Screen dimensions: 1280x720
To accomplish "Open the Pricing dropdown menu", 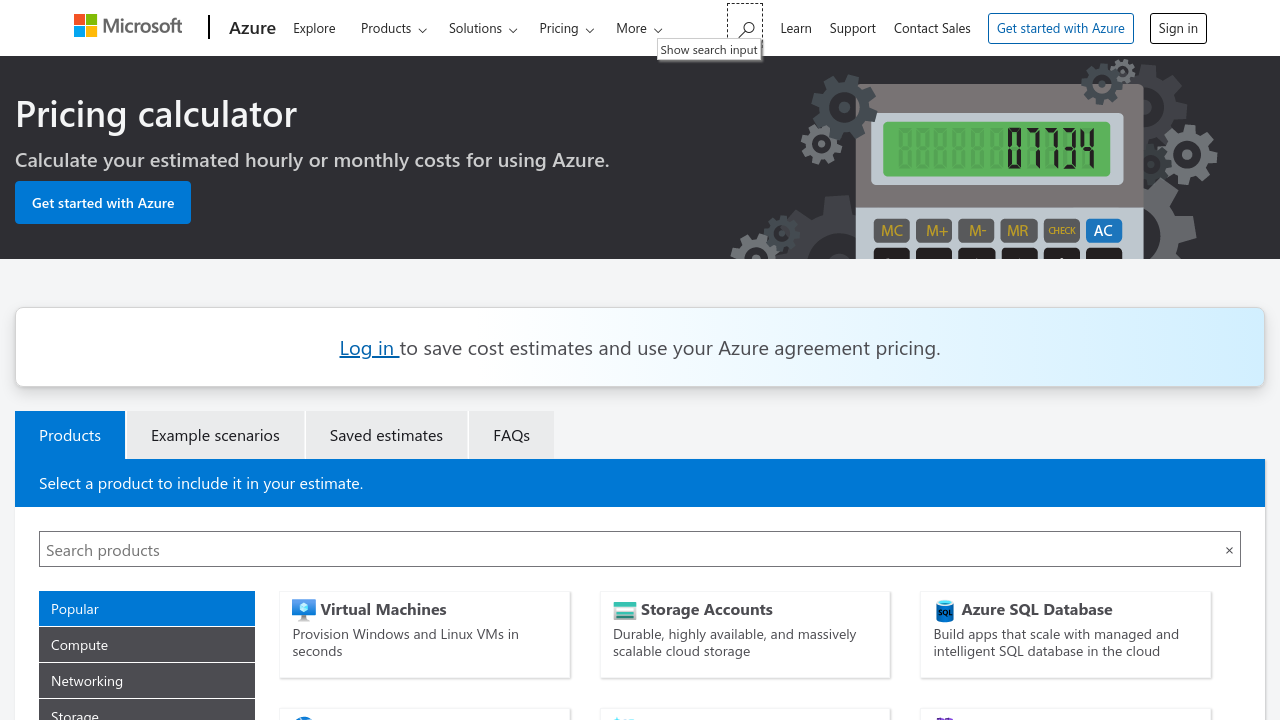I will 566,28.
